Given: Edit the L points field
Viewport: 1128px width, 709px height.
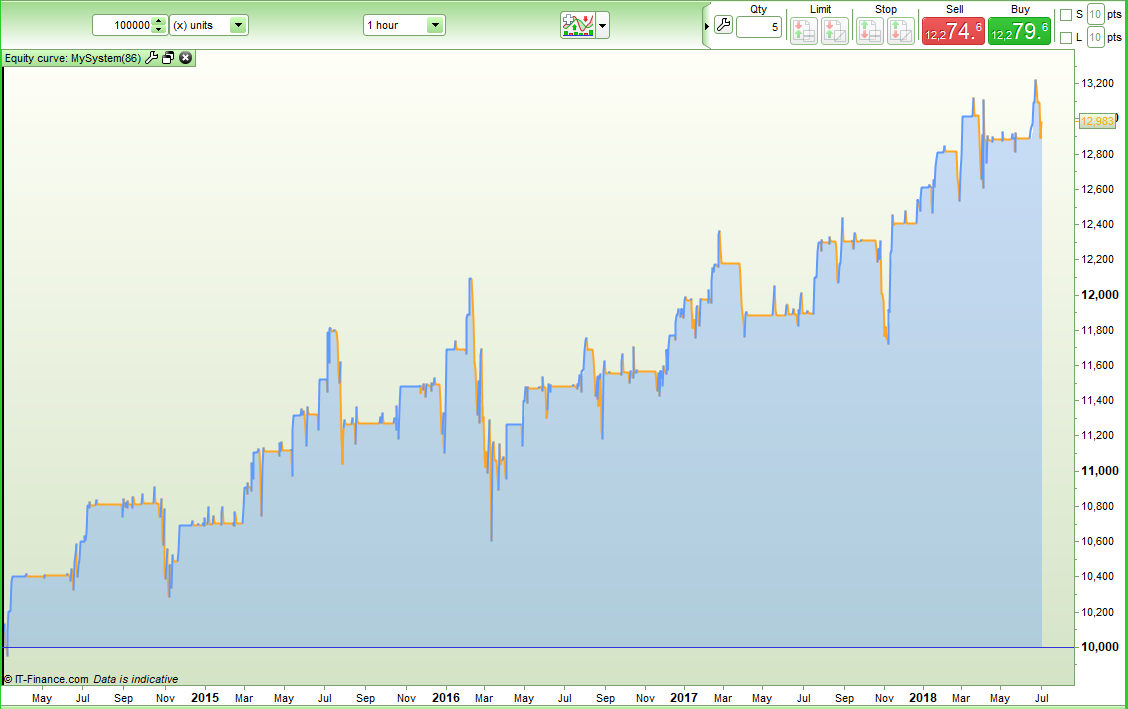Looking at the screenshot, I should (x=1095, y=37).
